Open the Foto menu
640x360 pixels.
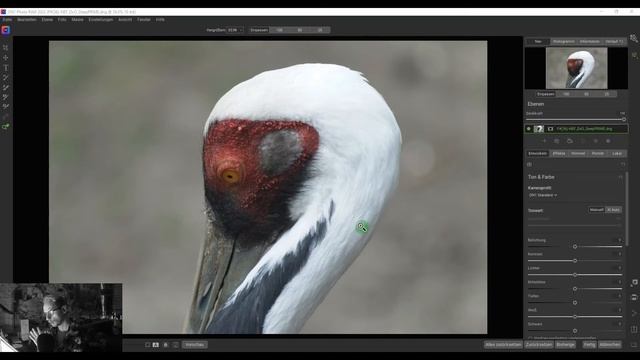[x=62, y=20]
